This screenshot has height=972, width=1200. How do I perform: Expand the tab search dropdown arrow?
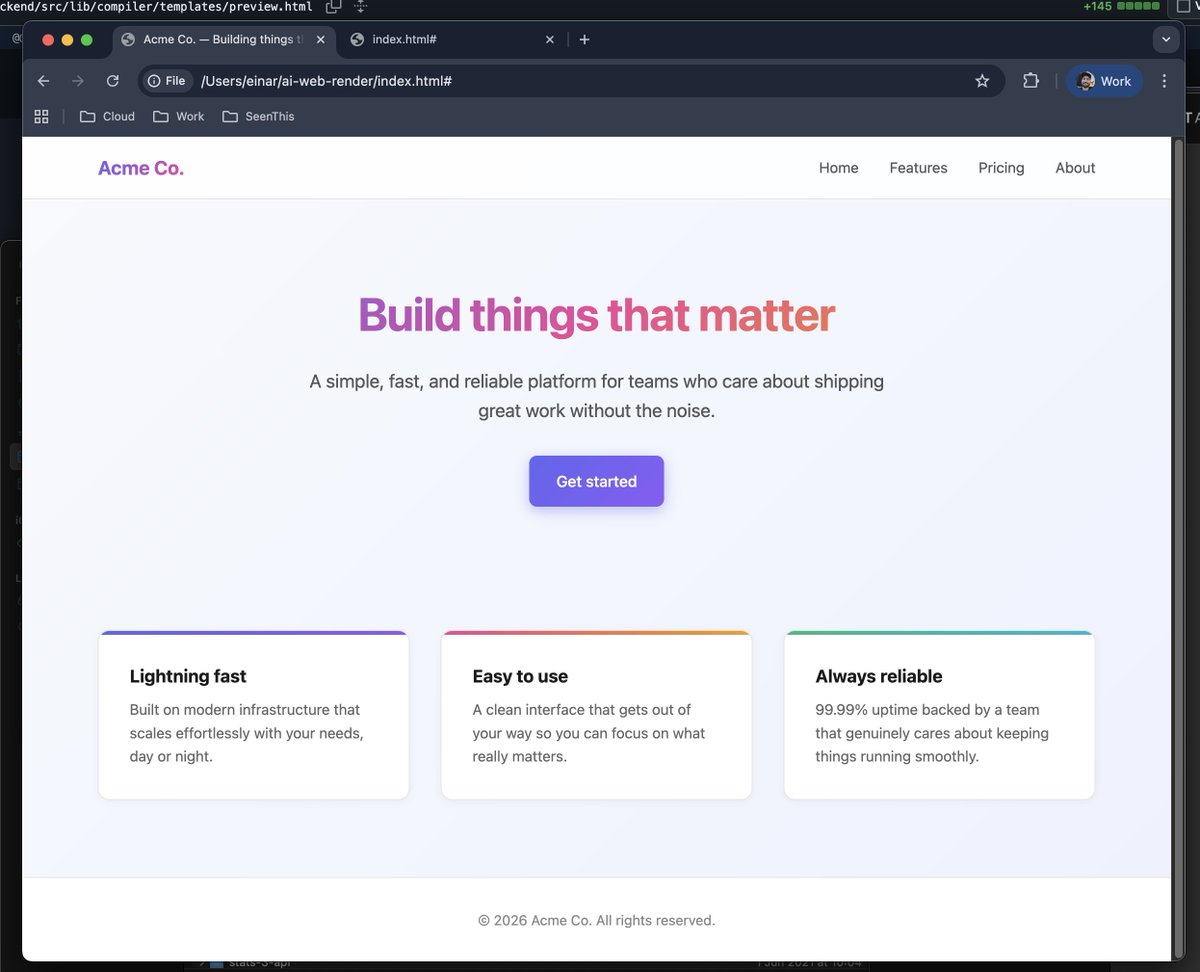(x=1166, y=40)
